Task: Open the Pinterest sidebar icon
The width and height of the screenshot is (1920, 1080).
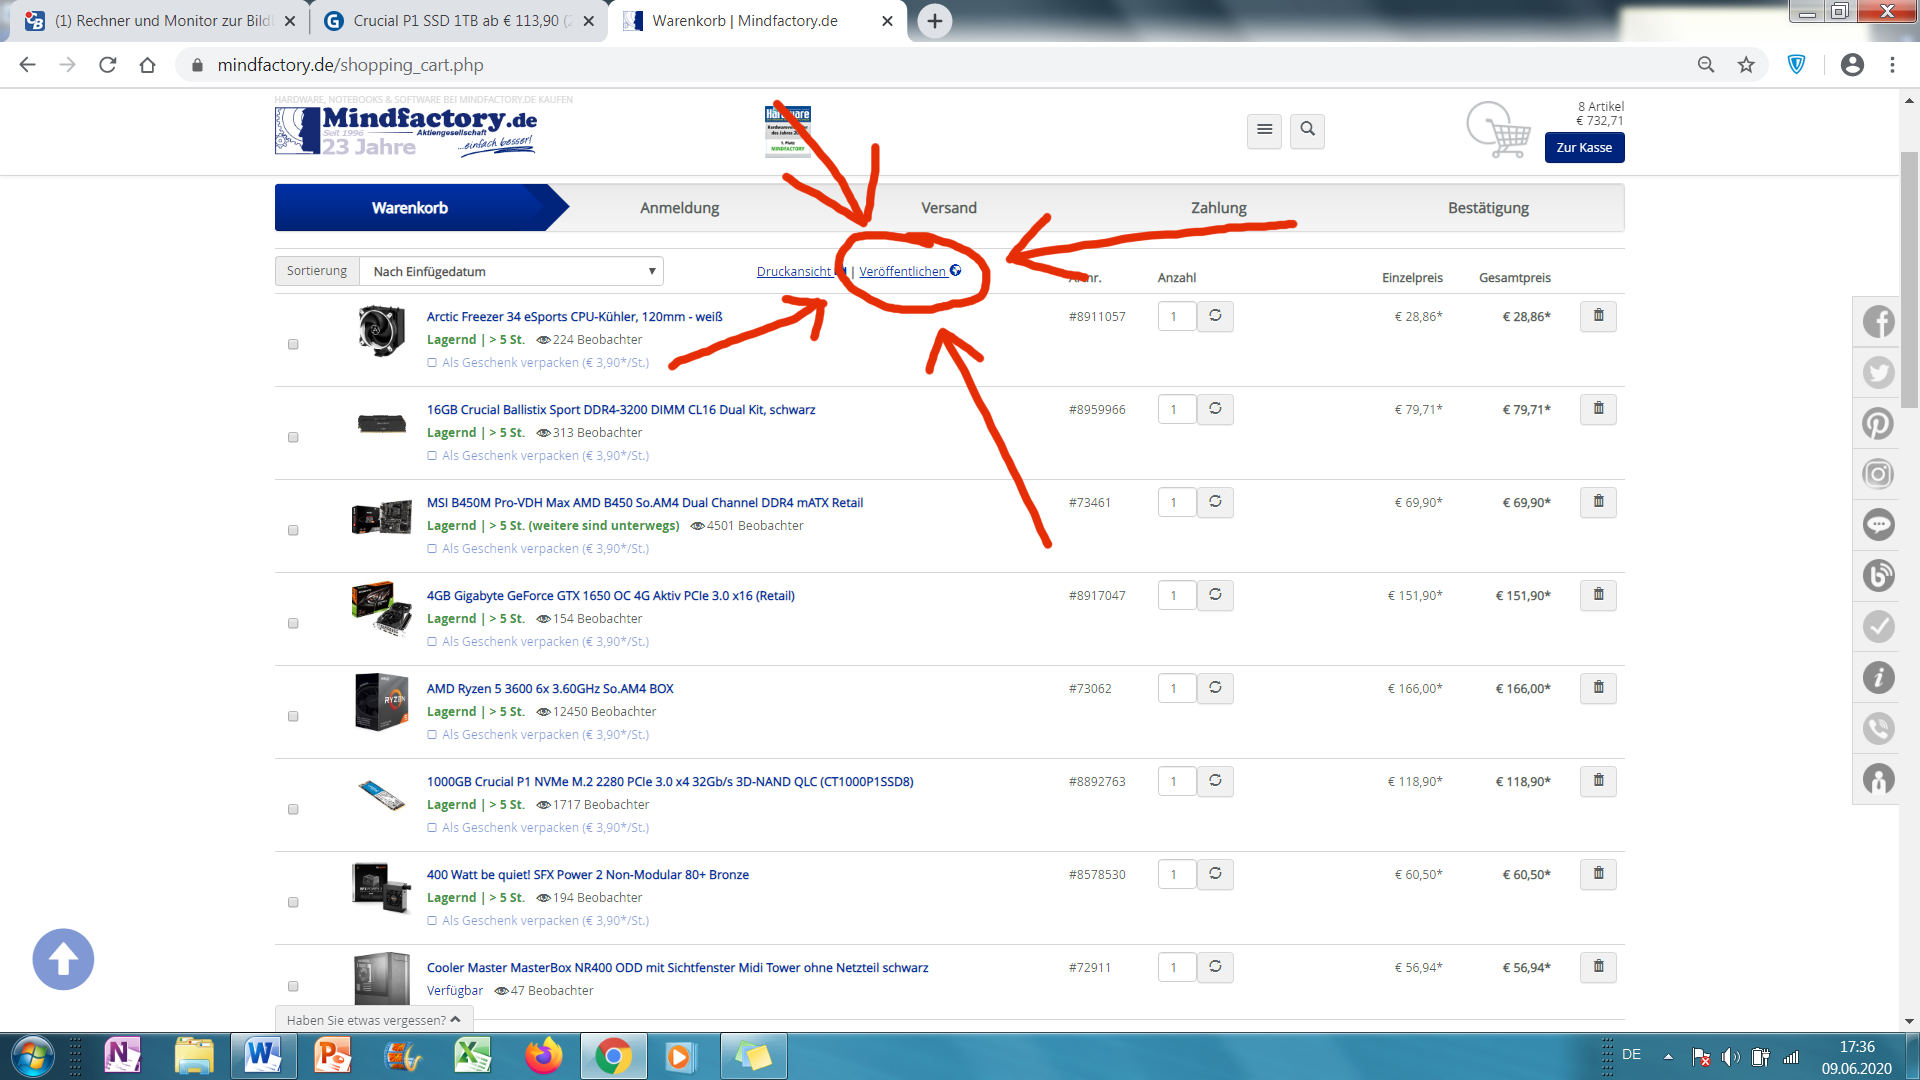Action: [x=1878, y=423]
